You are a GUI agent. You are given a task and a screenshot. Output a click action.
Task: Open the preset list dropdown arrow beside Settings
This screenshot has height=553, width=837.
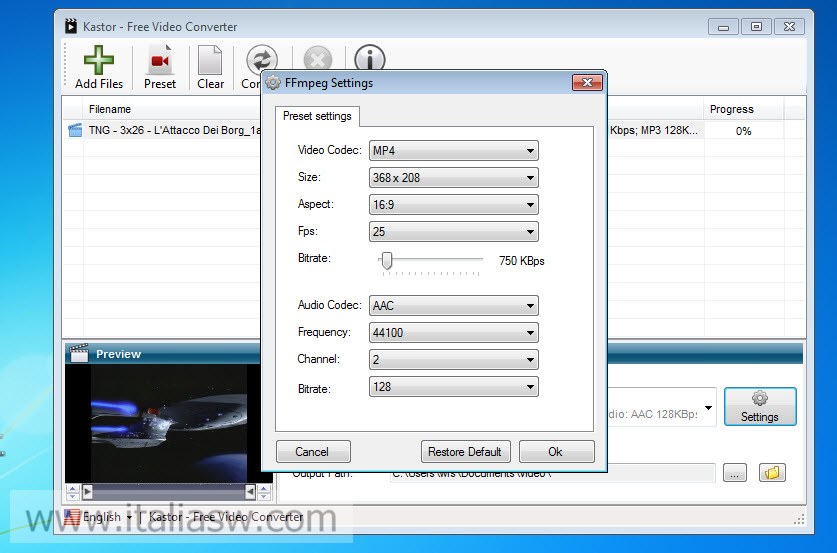coord(708,408)
